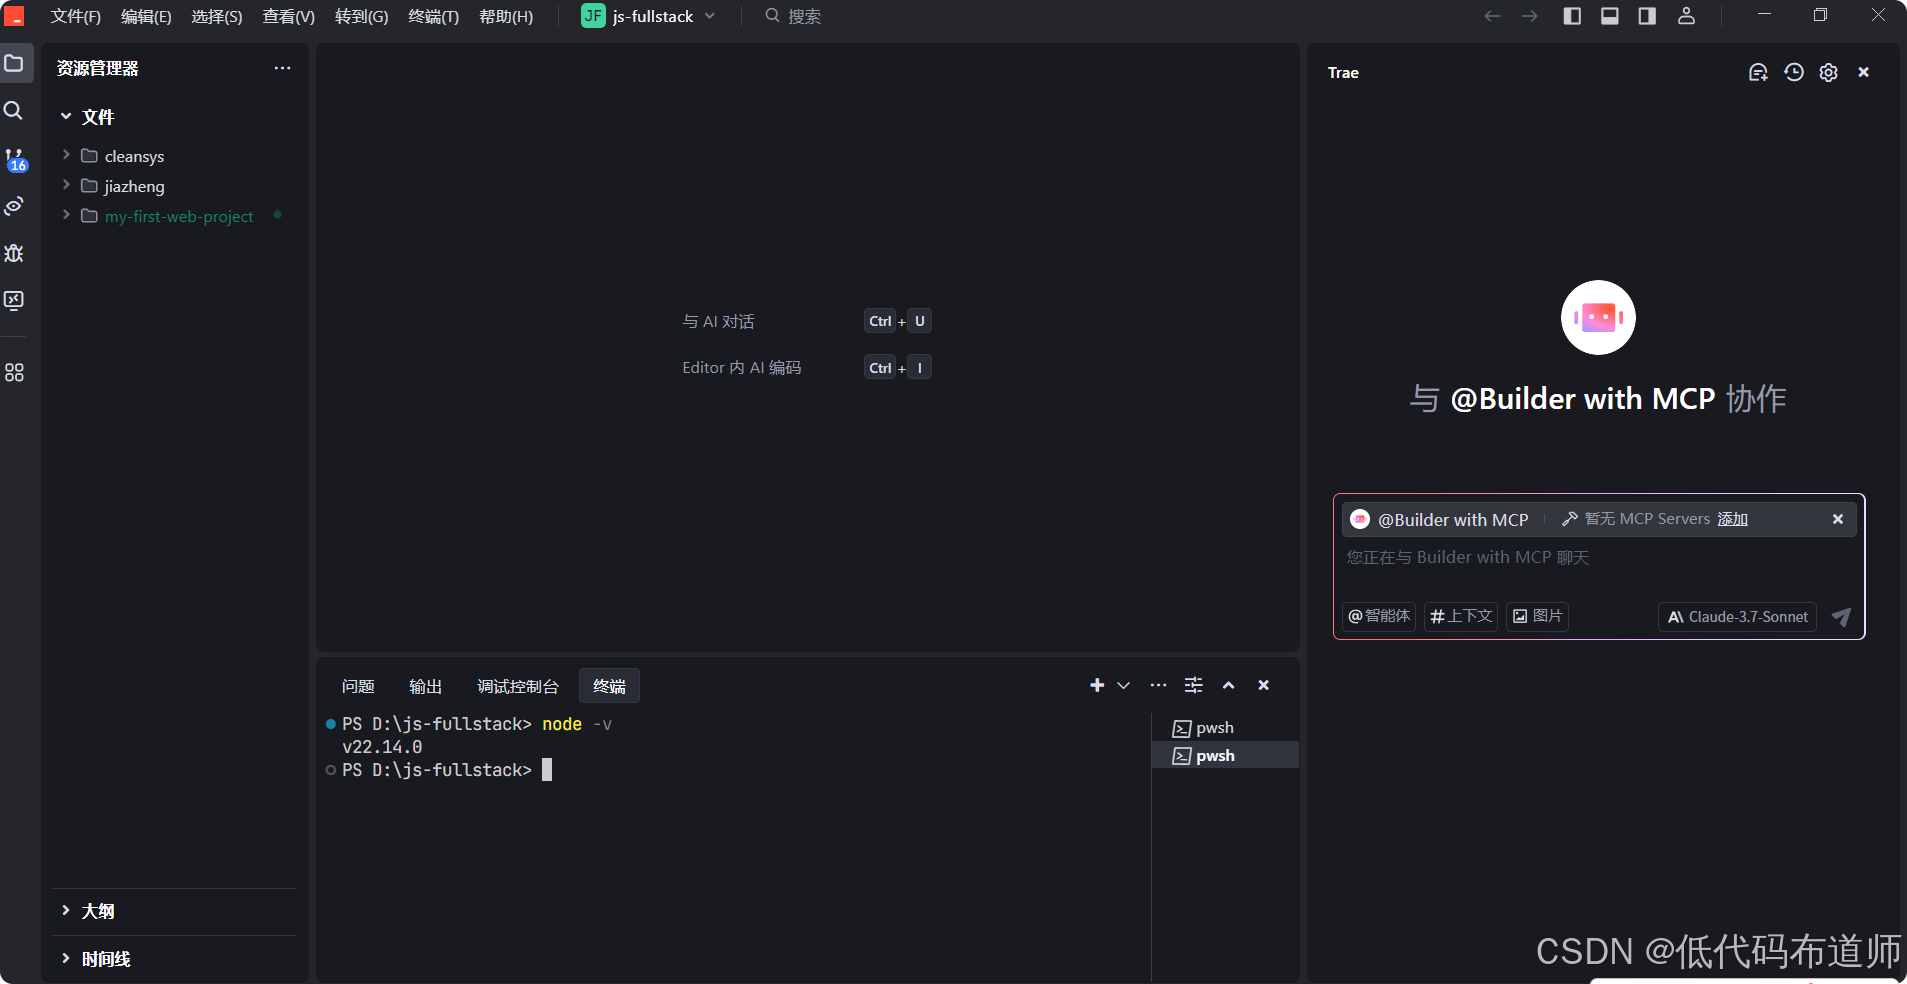Select the jiazheng folder name
The height and width of the screenshot is (984, 1907).
click(x=134, y=186)
